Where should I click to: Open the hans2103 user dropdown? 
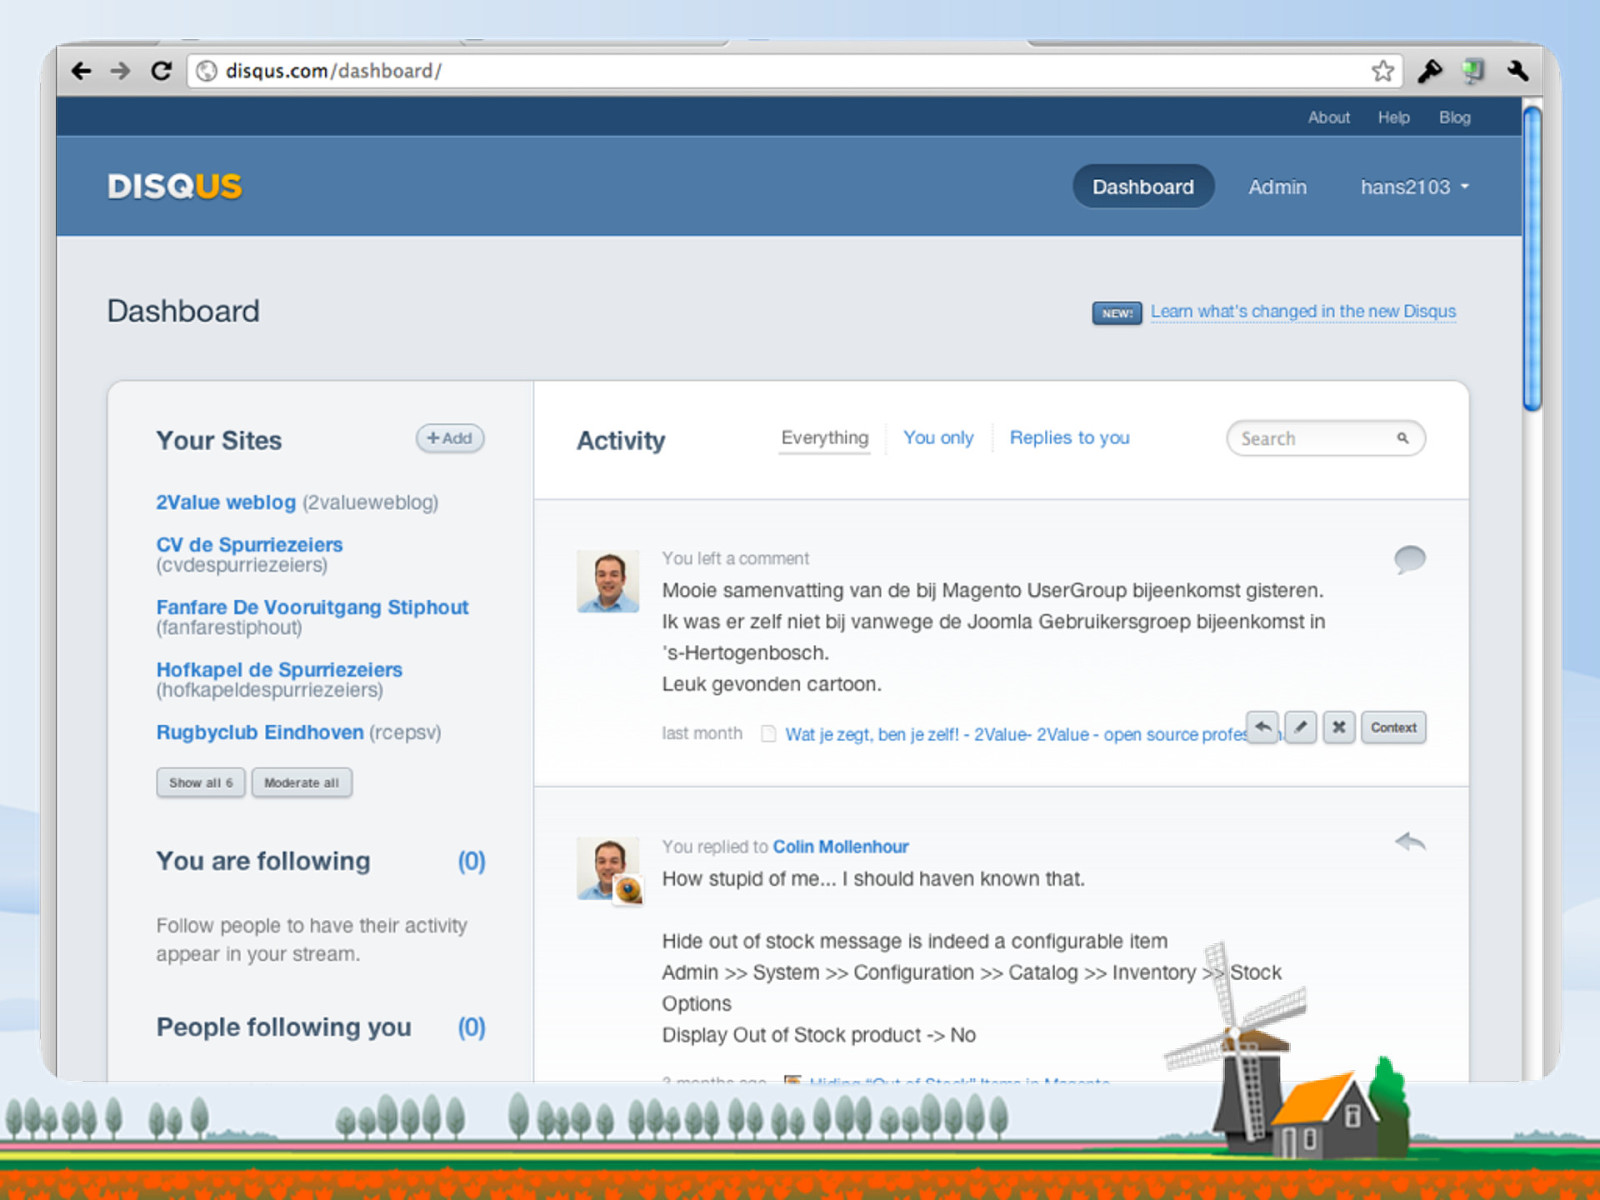pyautogui.click(x=1415, y=187)
